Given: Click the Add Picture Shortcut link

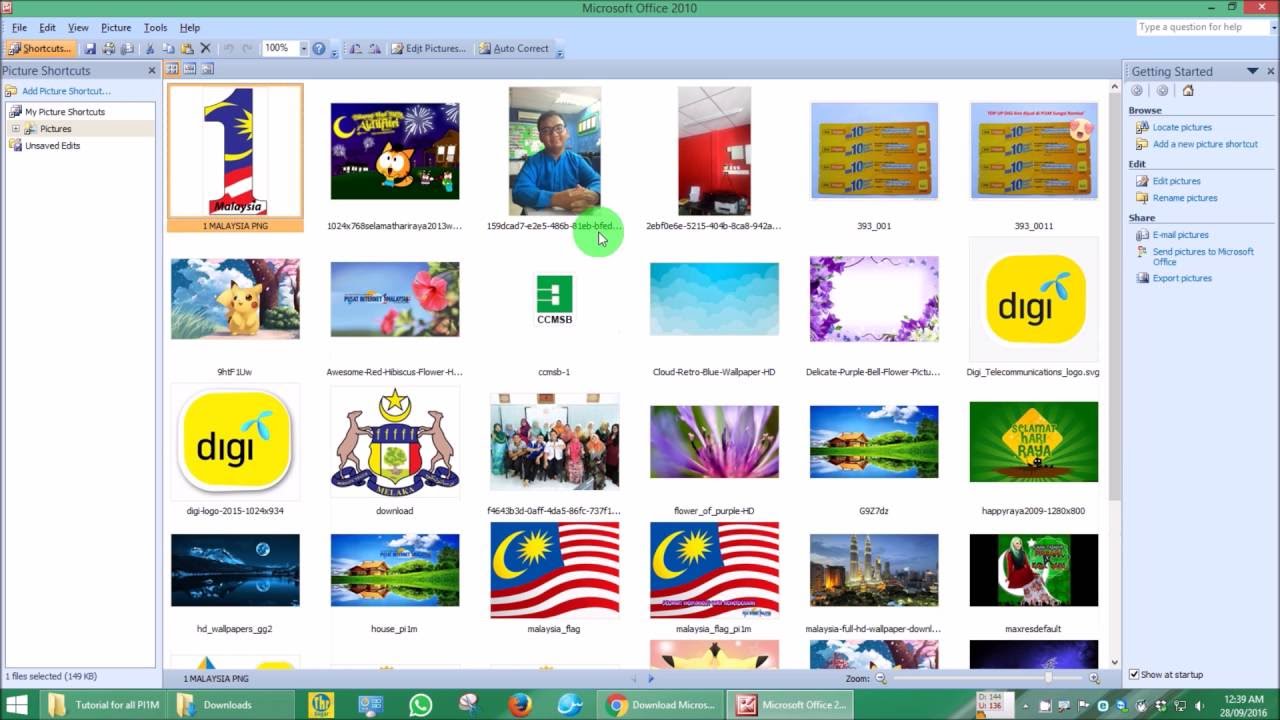Looking at the screenshot, I should (66, 91).
